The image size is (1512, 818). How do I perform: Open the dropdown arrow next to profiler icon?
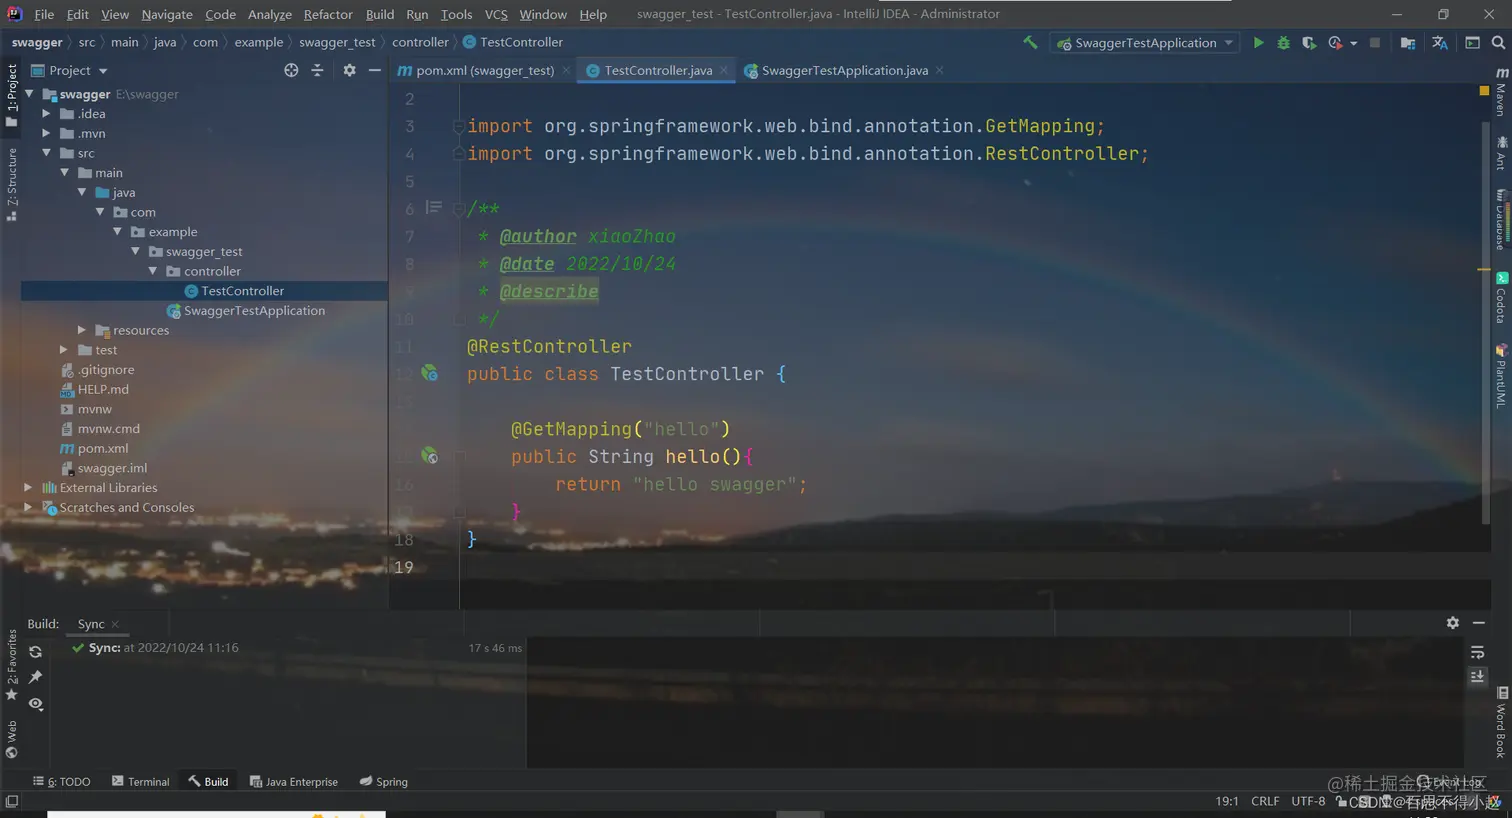pos(1354,44)
